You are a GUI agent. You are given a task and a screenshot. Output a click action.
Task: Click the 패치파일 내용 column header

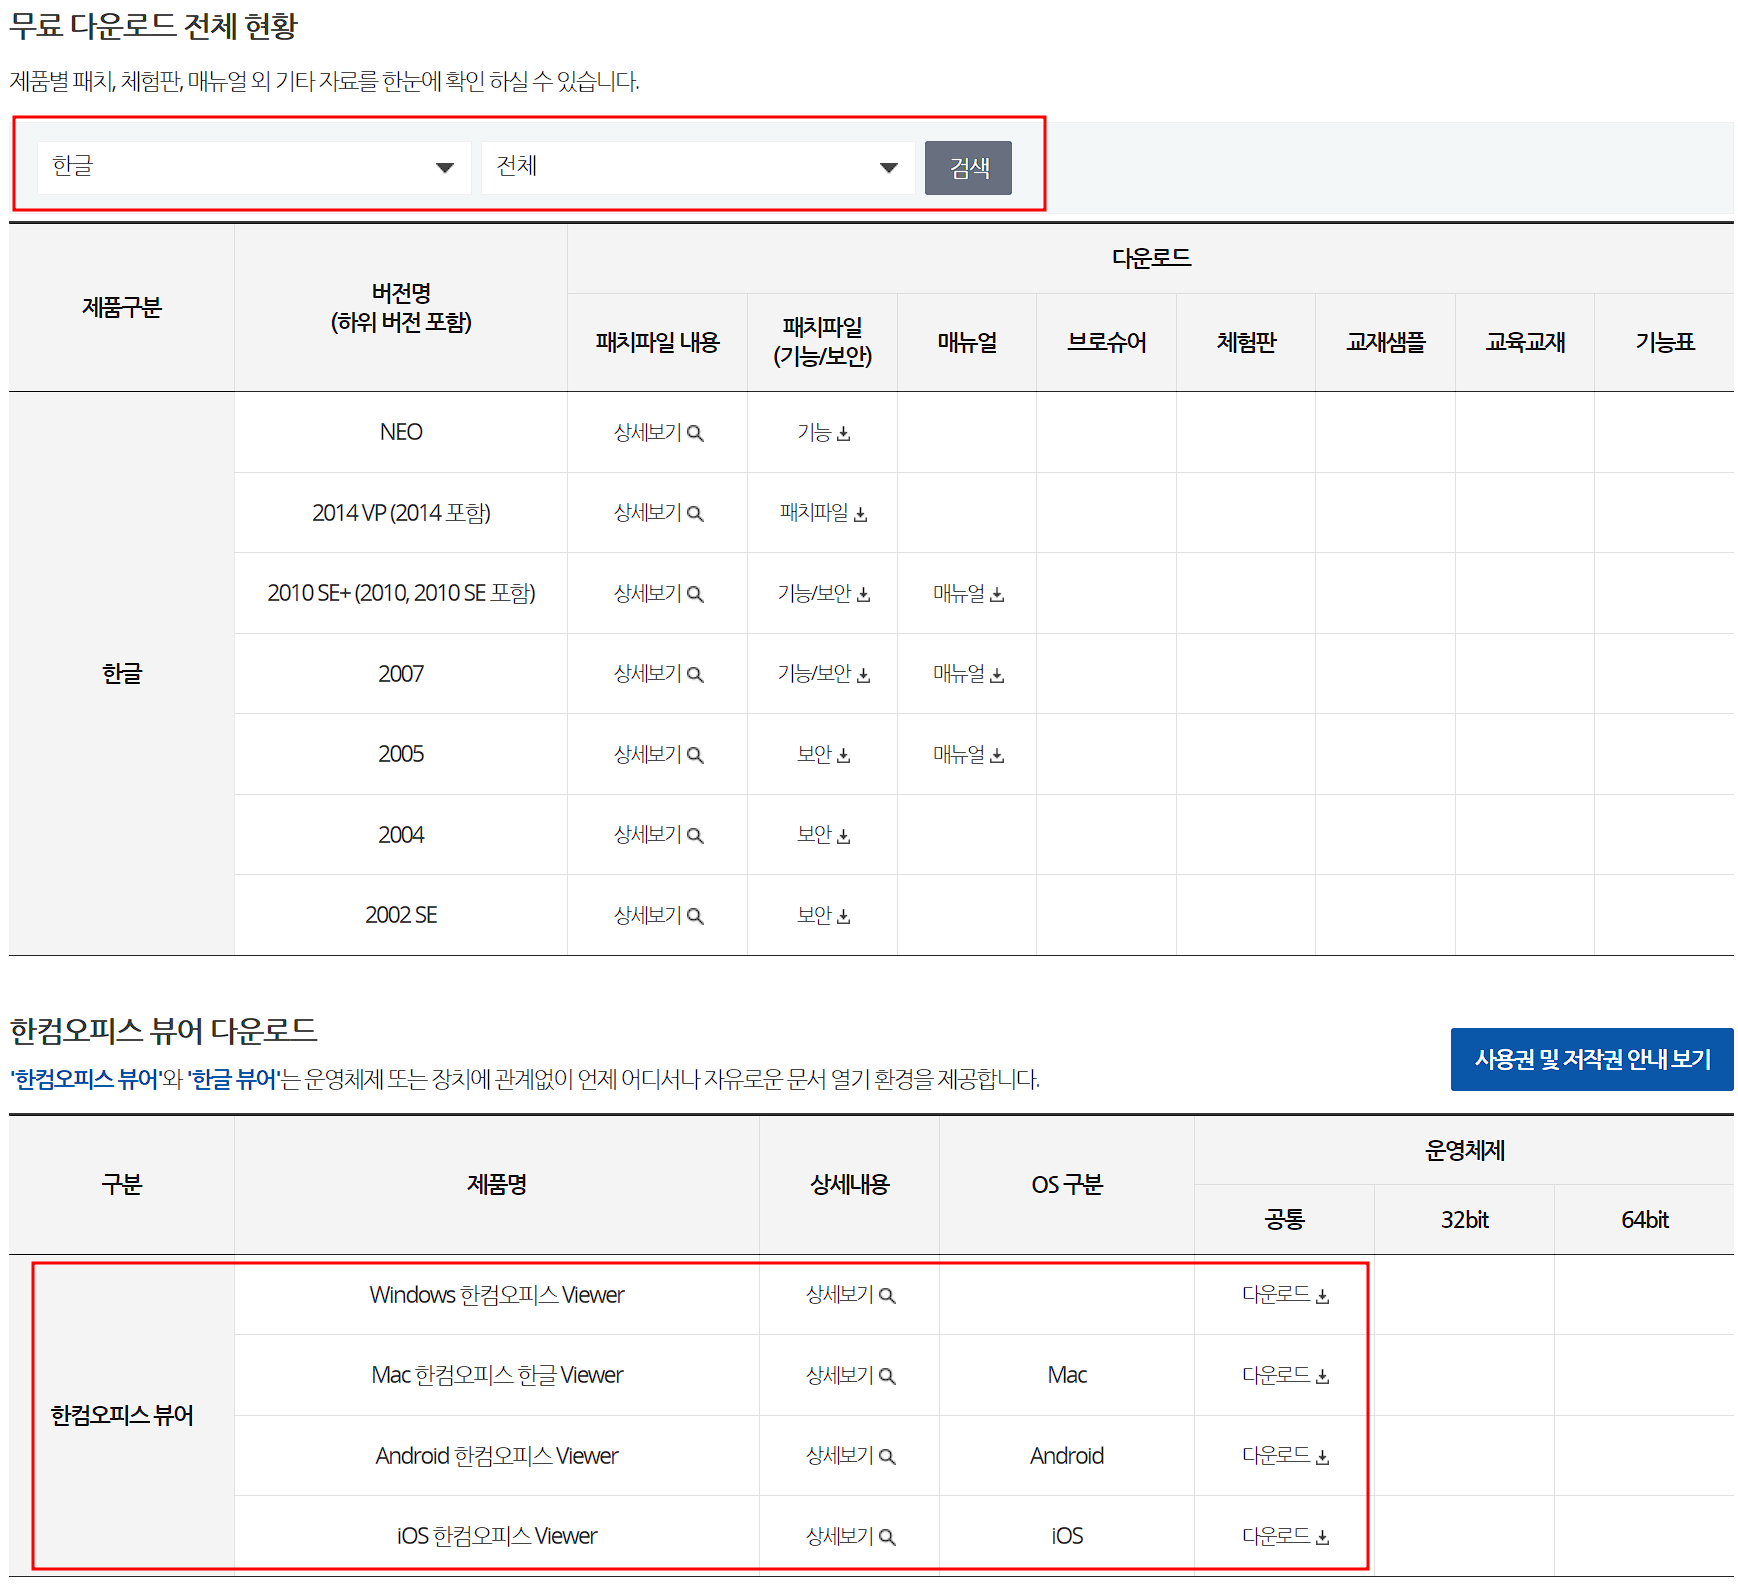(x=658, y=342)
